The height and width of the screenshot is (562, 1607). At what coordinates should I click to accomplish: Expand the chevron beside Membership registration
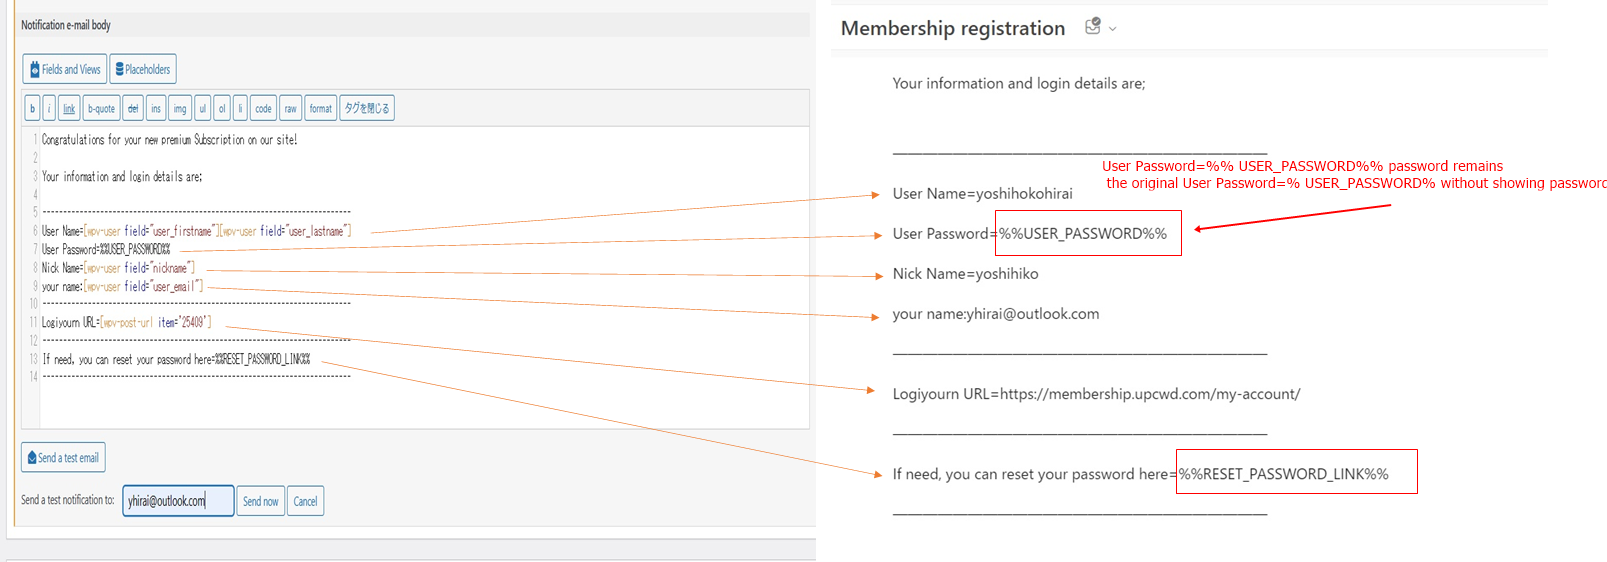1113,29
